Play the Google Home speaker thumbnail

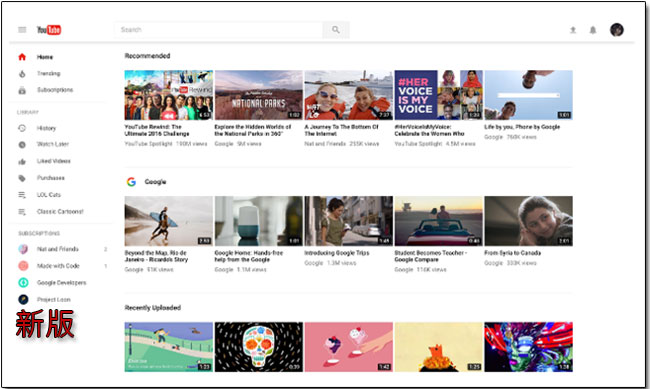tap(259, 221)
